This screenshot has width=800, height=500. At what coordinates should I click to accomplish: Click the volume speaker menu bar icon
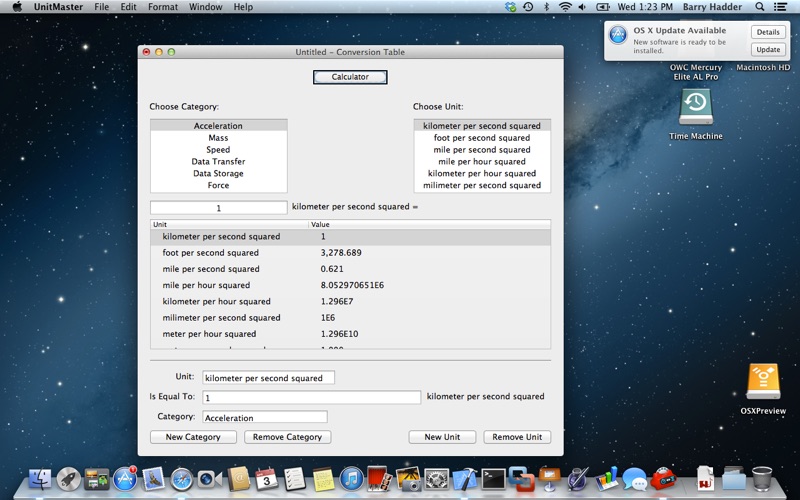(582, 7)
